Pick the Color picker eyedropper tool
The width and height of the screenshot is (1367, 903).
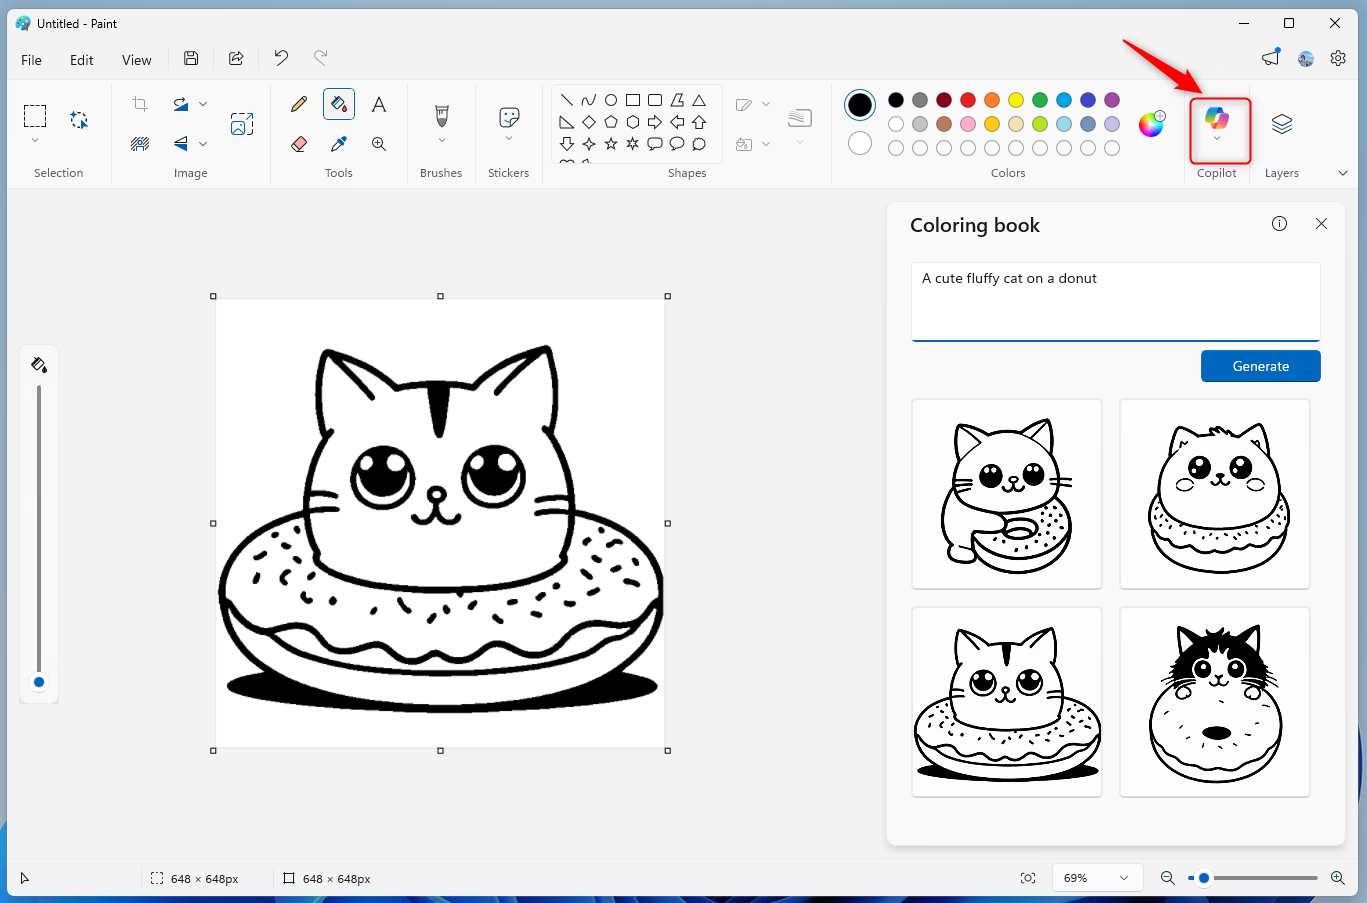coord(338,143)
